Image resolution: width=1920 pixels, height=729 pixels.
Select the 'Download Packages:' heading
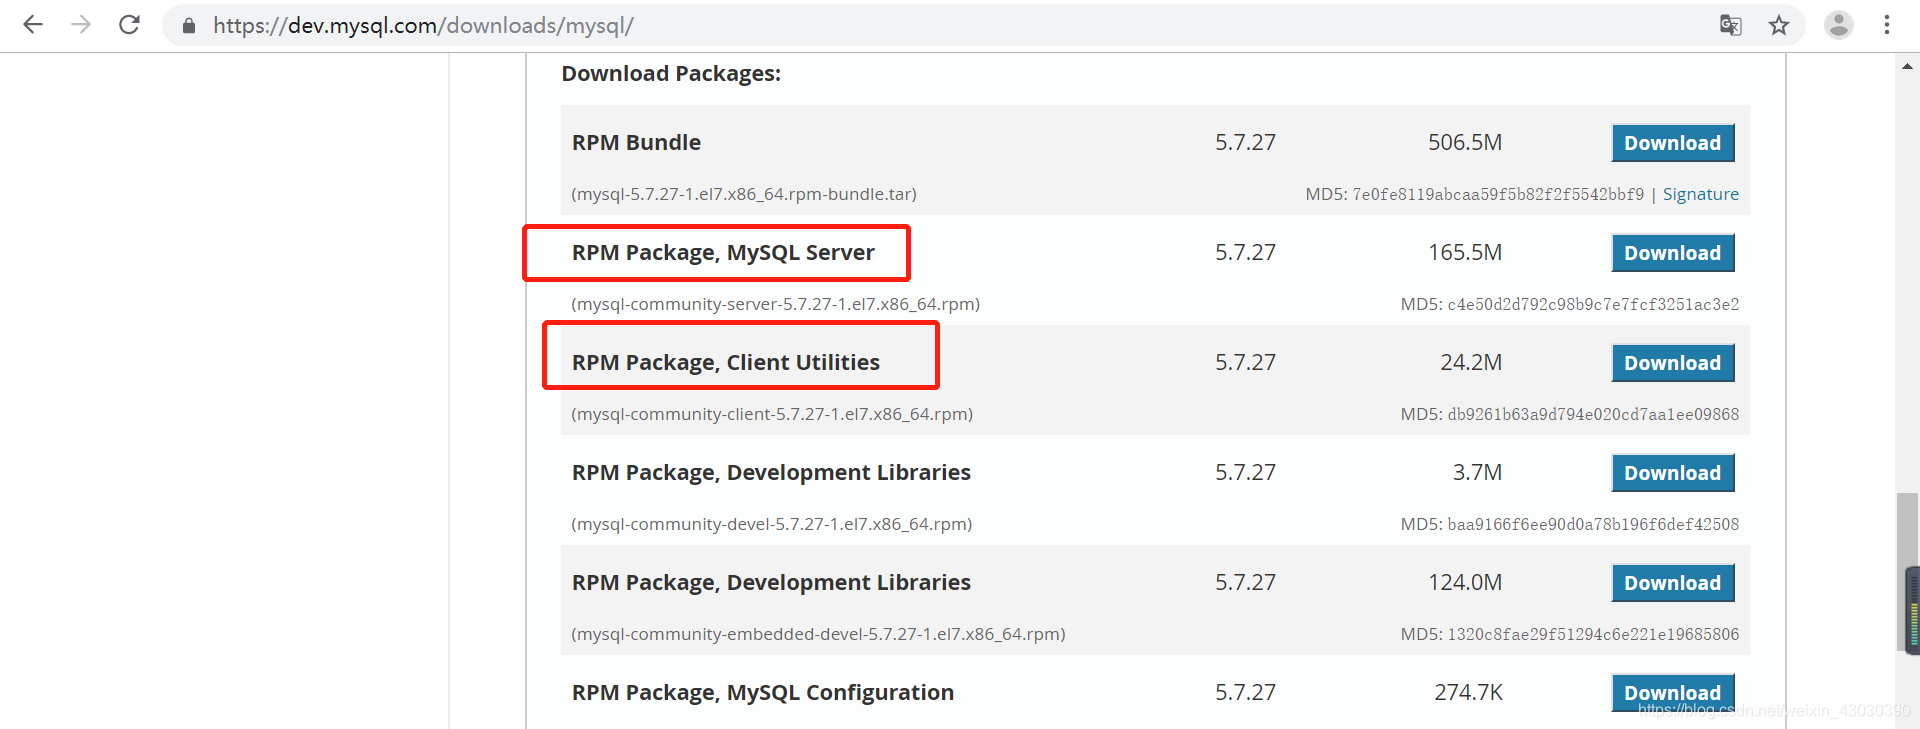pos(671,74)
